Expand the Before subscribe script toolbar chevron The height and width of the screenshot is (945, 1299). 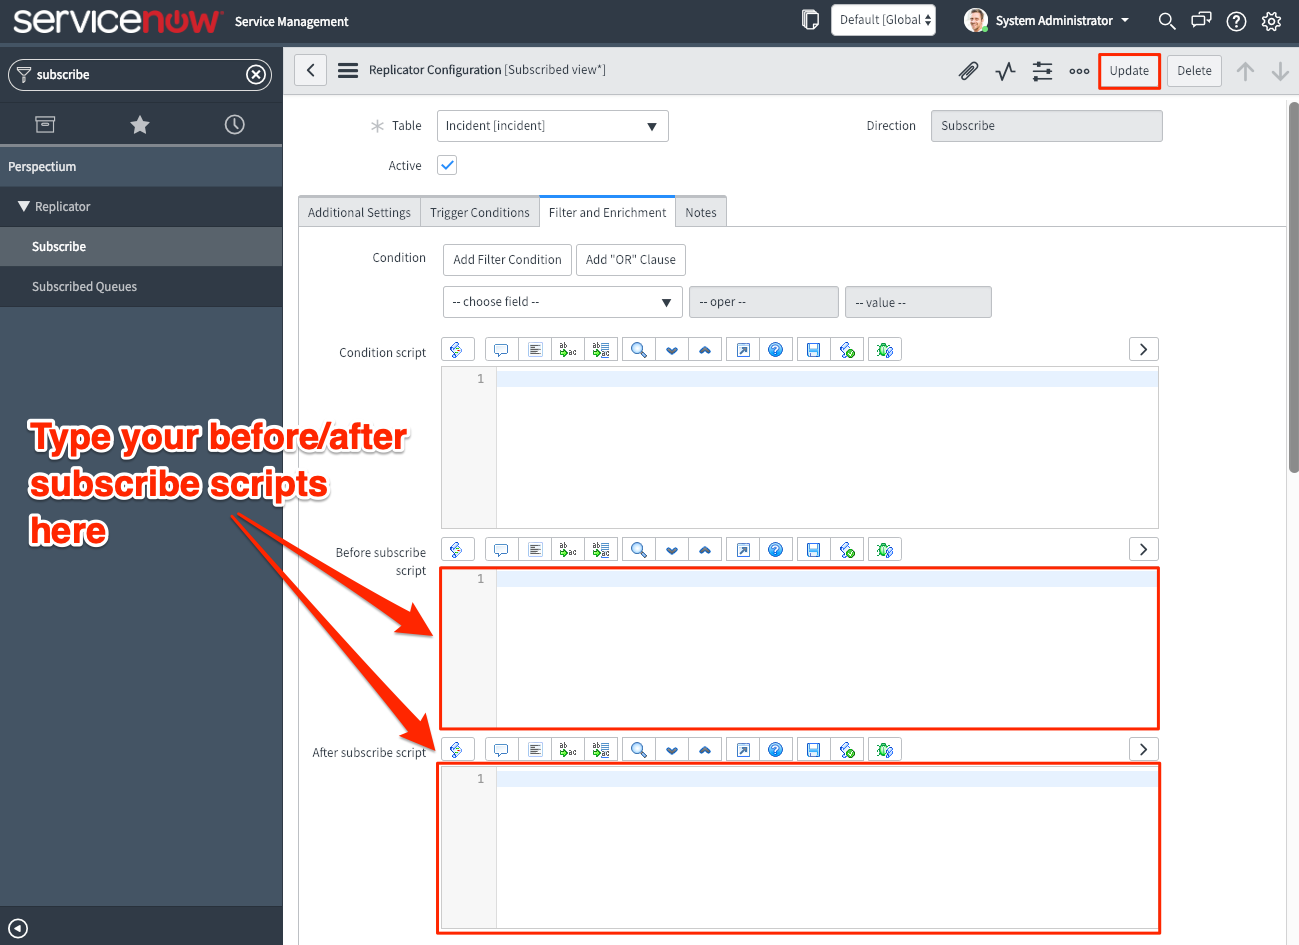tap(1143, 549)
